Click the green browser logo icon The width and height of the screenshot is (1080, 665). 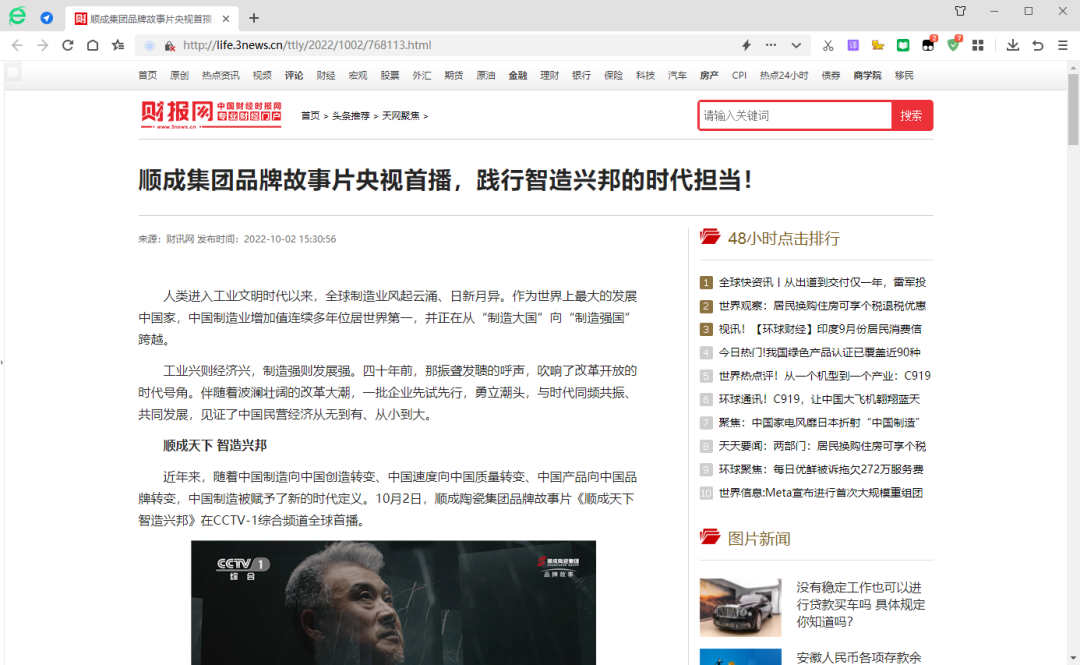click(x=17, y=17)
